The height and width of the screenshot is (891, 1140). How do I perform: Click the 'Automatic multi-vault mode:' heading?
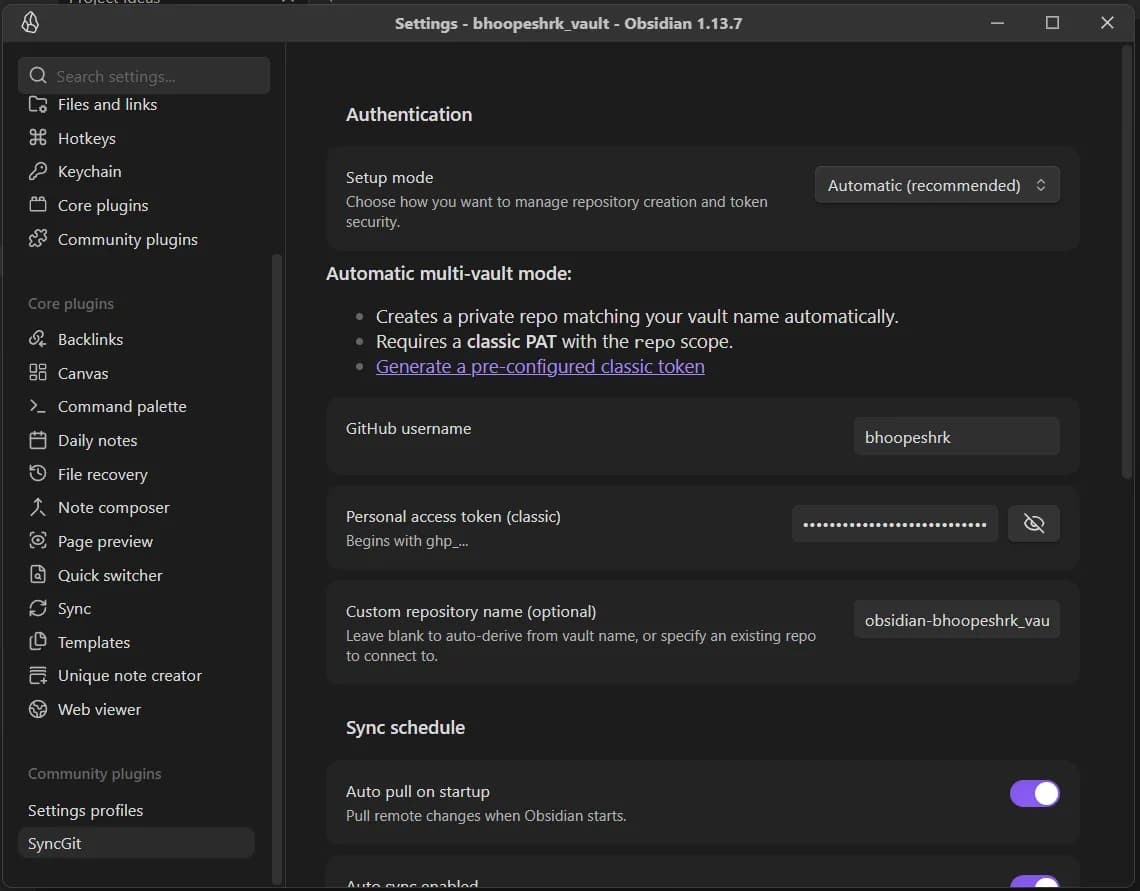coord(449,273)
